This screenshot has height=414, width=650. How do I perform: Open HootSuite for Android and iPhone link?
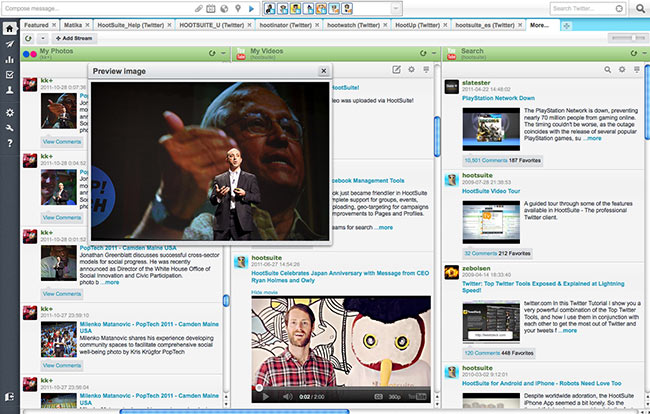[542, 383]
